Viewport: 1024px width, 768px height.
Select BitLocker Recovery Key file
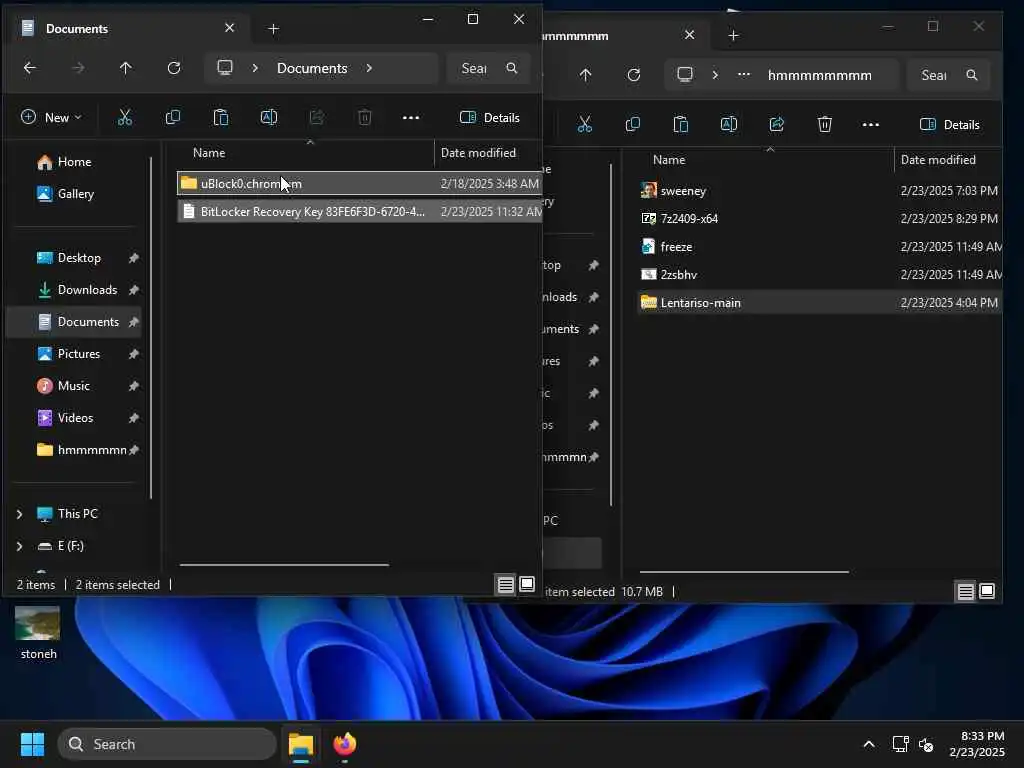[359, 212]
